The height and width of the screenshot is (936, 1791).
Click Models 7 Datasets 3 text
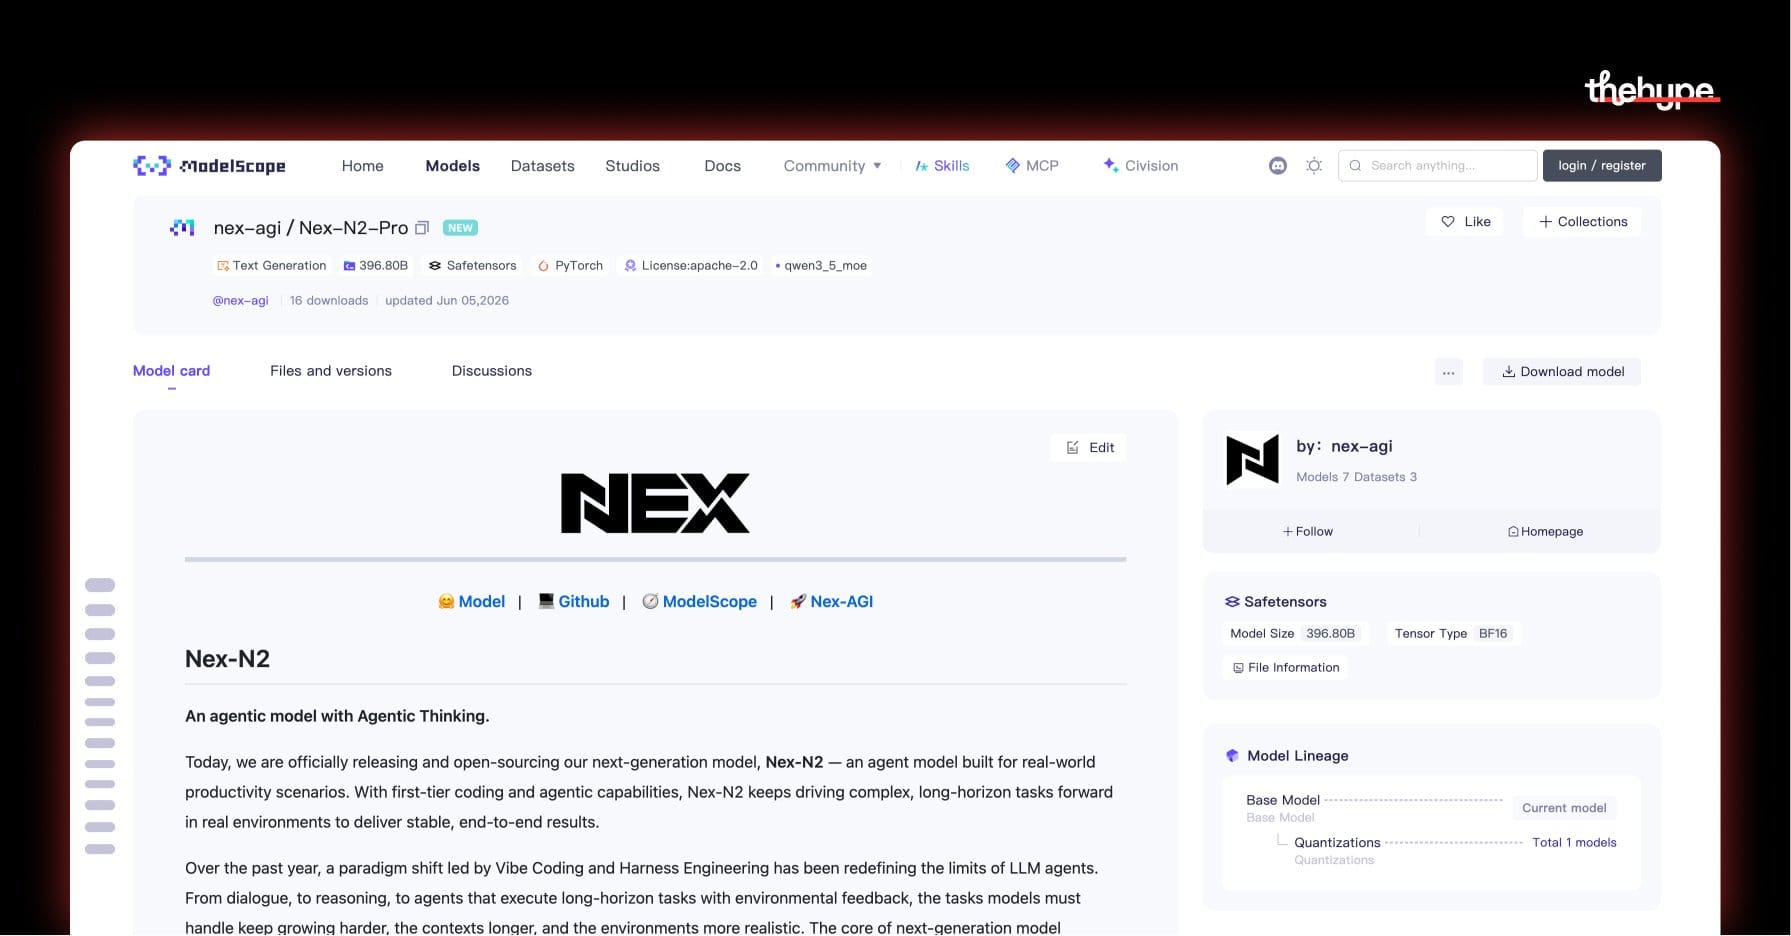[x=1356, y=477]
